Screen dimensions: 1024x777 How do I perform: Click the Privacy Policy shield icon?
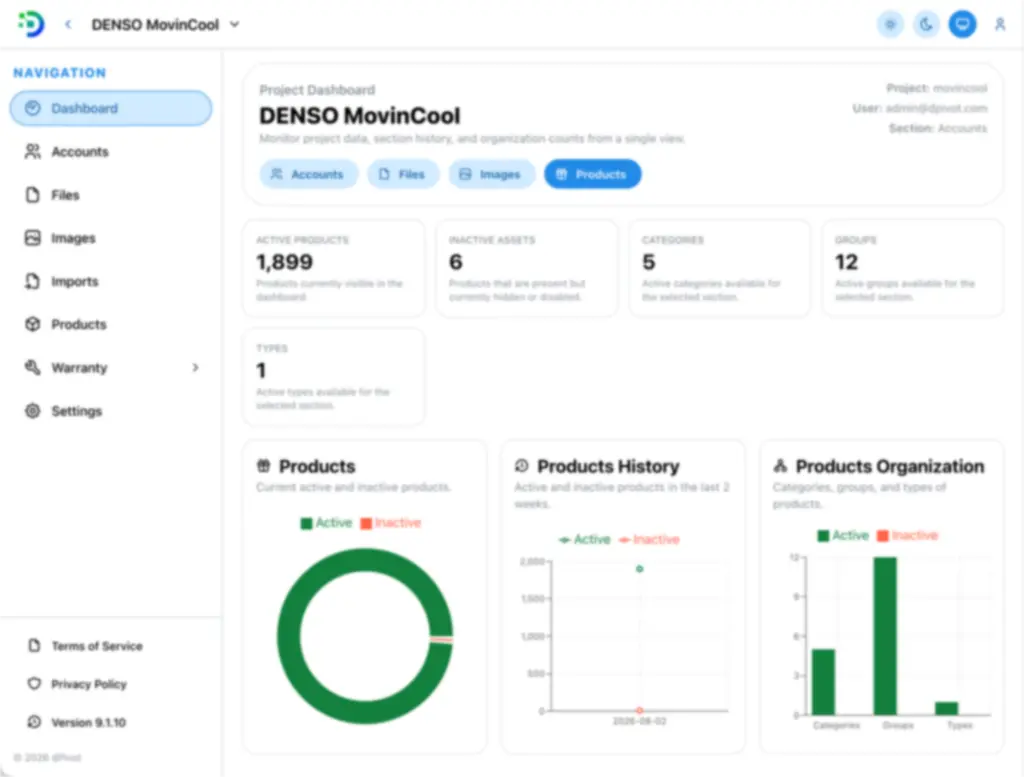click(34, 684)
